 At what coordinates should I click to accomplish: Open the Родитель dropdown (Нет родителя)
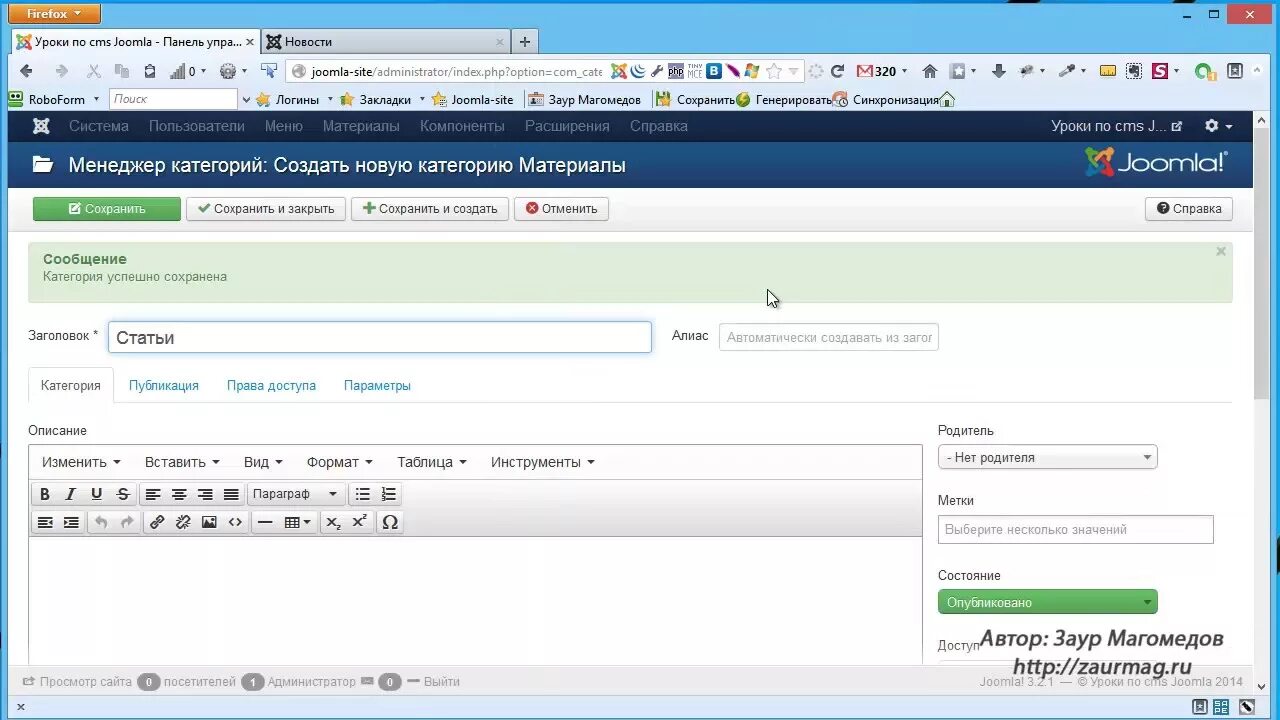point(1047,457)
